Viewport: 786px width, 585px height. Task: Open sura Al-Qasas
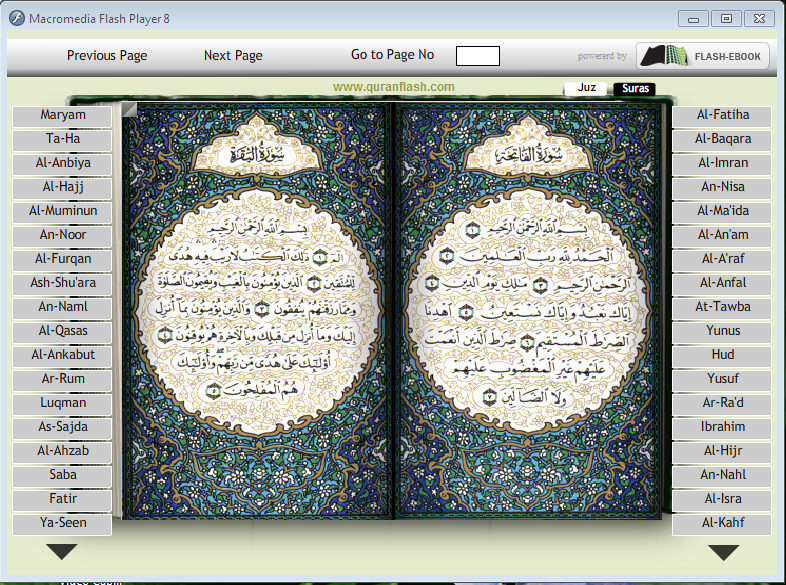(62, 332)
